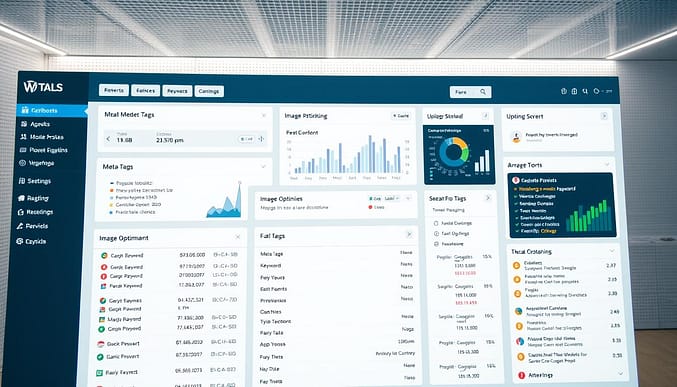
Task: Open Recedings in the sidebar
Action: (x=35, y=212)
